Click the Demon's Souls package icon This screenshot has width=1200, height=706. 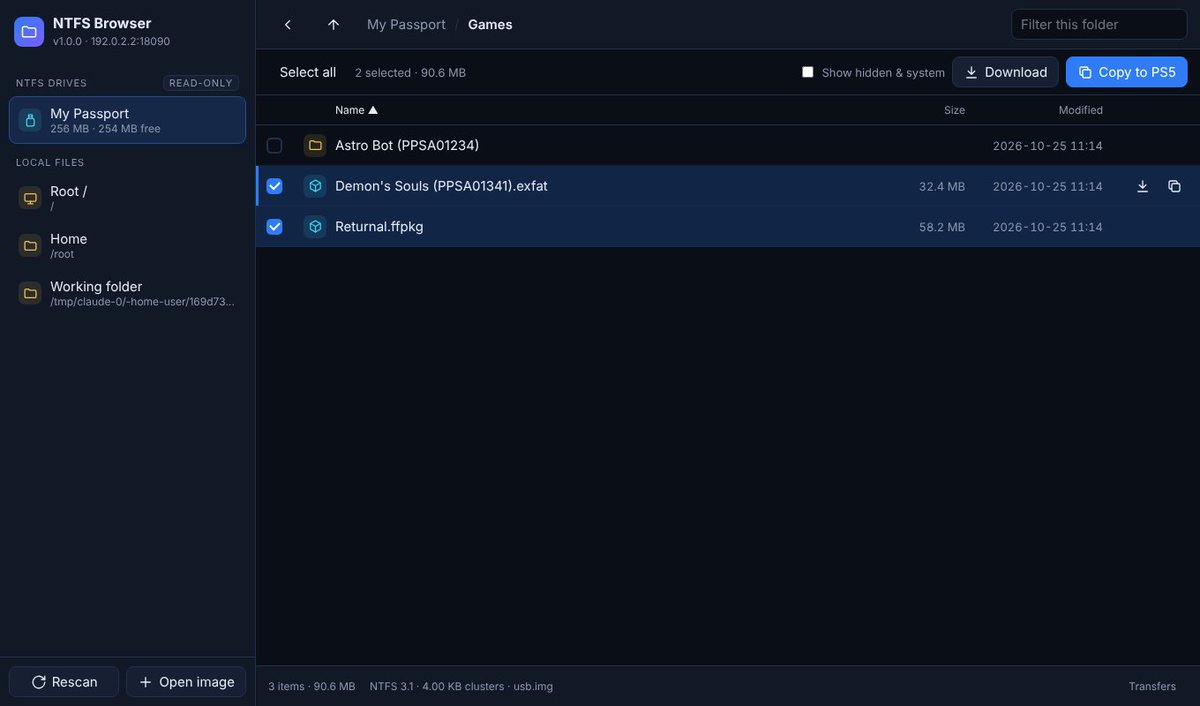point(315,186)
